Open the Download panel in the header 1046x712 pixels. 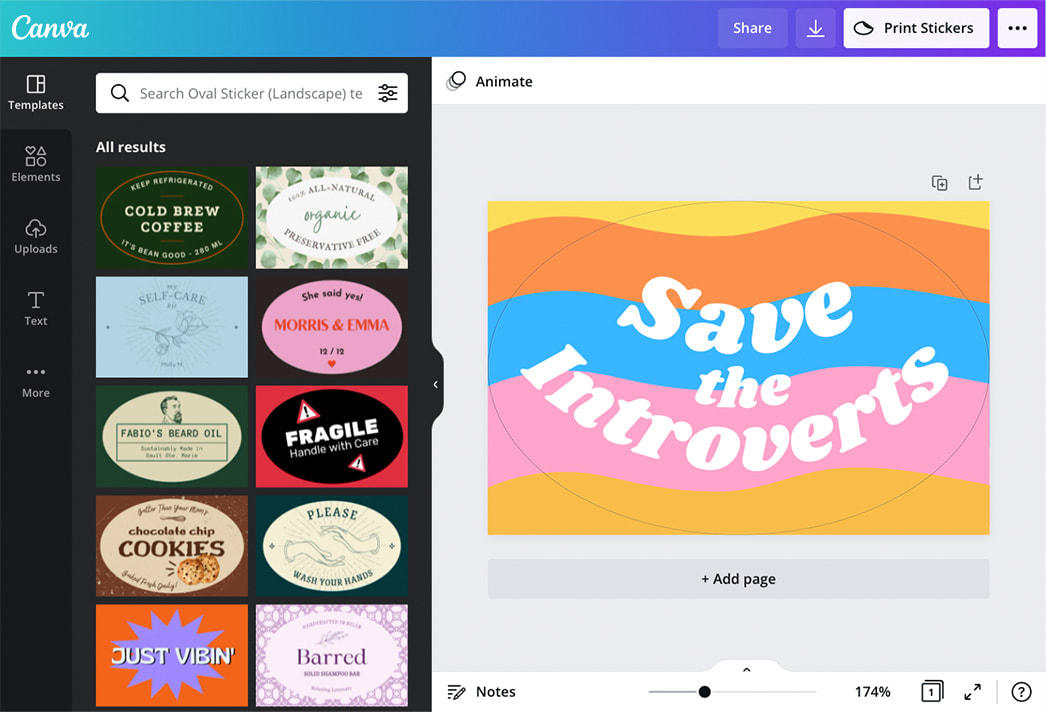tap(815, 27)
